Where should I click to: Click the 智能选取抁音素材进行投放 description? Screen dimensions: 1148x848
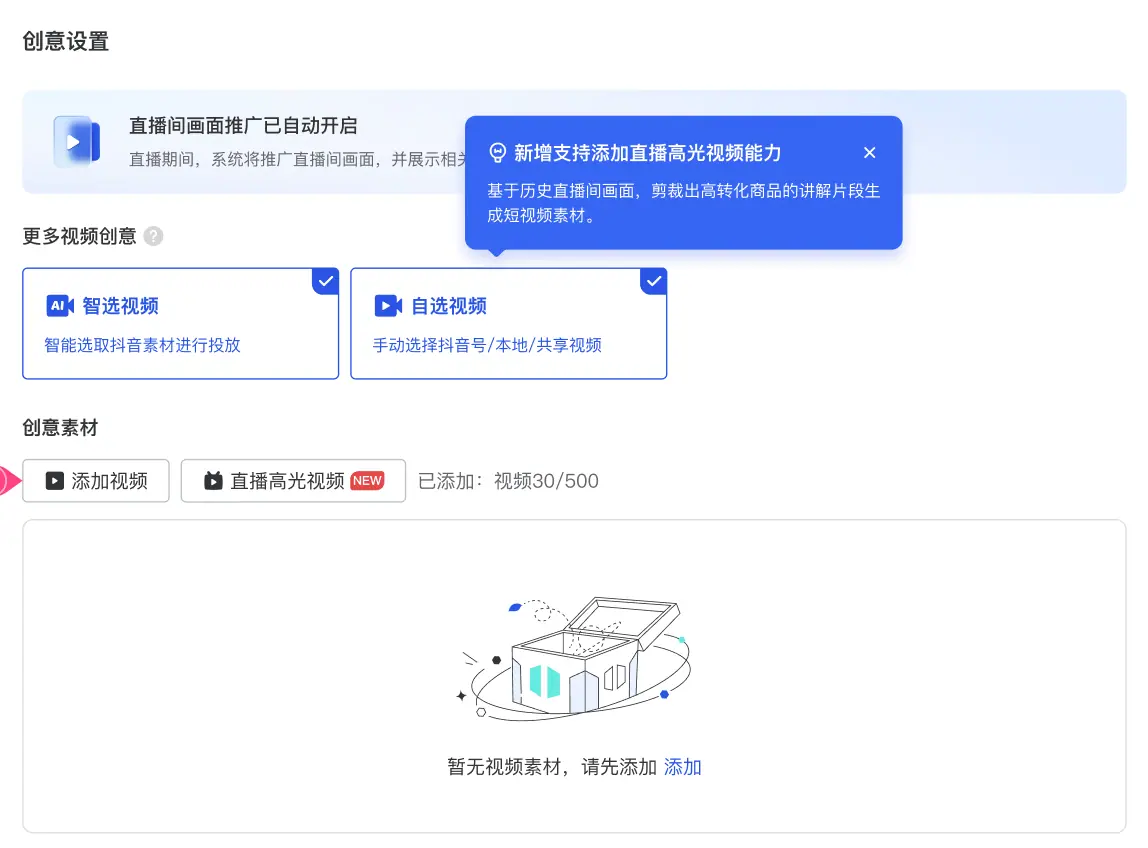[x=142, y=345]
